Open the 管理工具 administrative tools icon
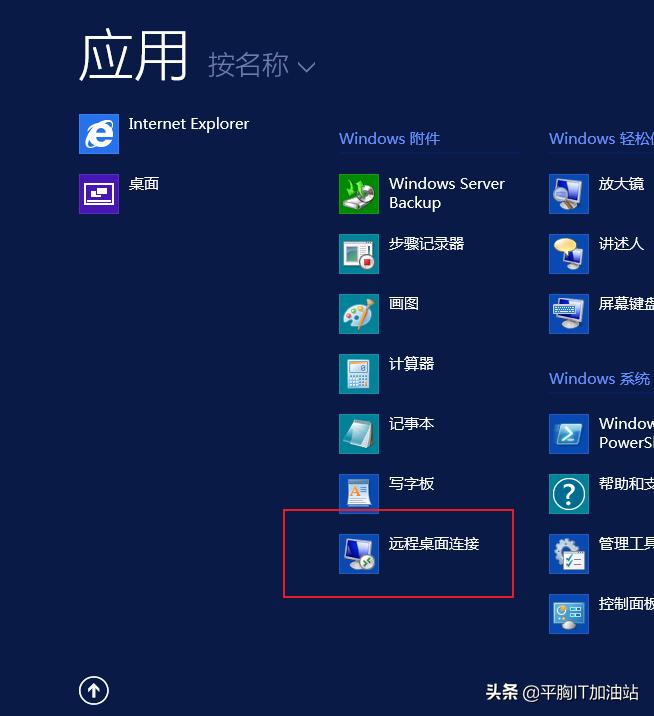 click(569, 553)
